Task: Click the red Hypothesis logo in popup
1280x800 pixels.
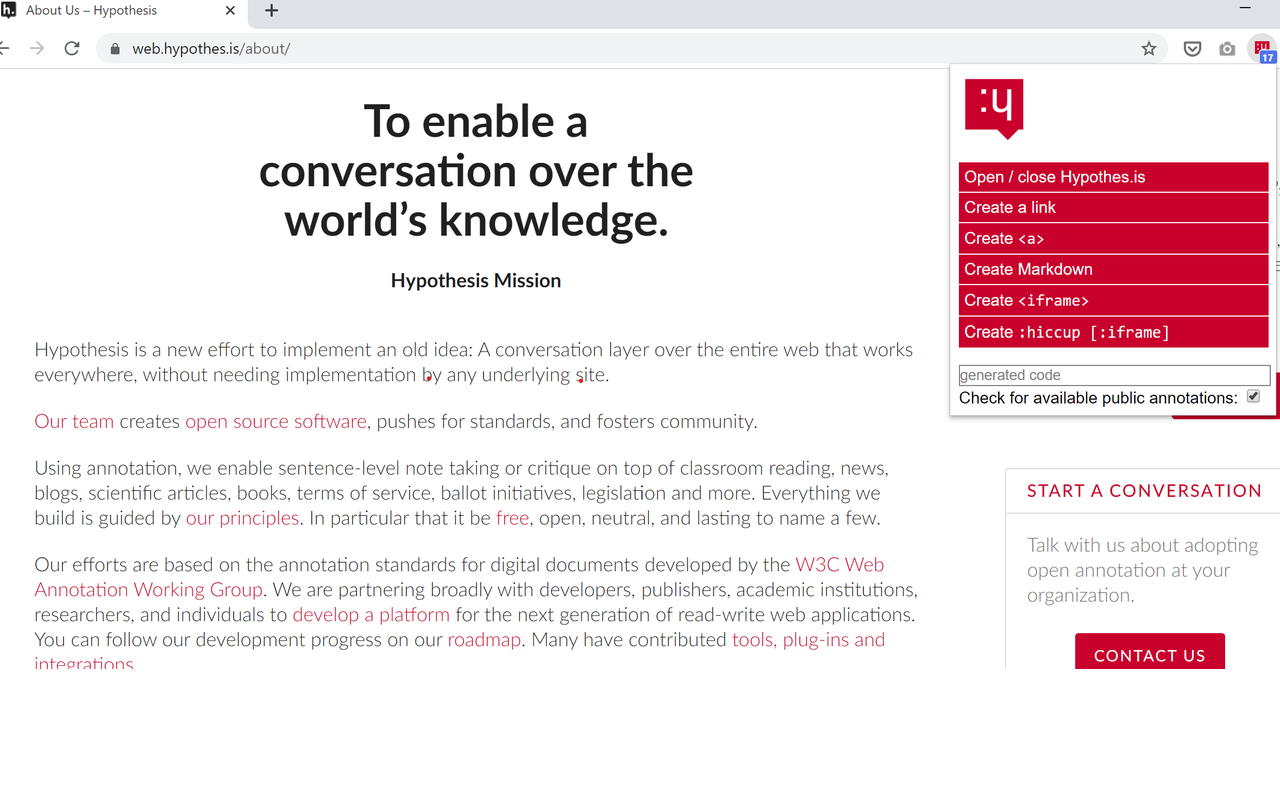Action: pyautogui.click(x=994, y=108)
